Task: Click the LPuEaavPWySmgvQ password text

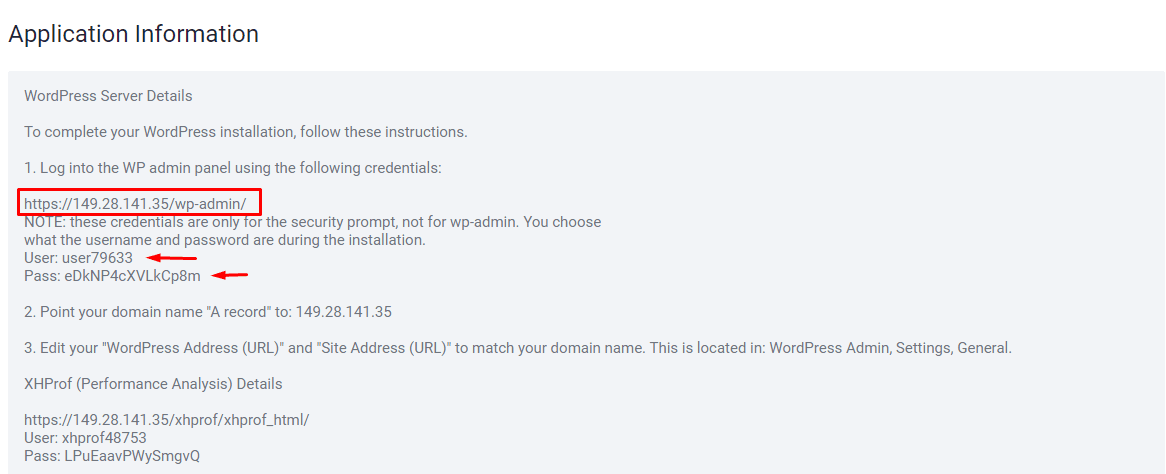Action: [132, 455]
